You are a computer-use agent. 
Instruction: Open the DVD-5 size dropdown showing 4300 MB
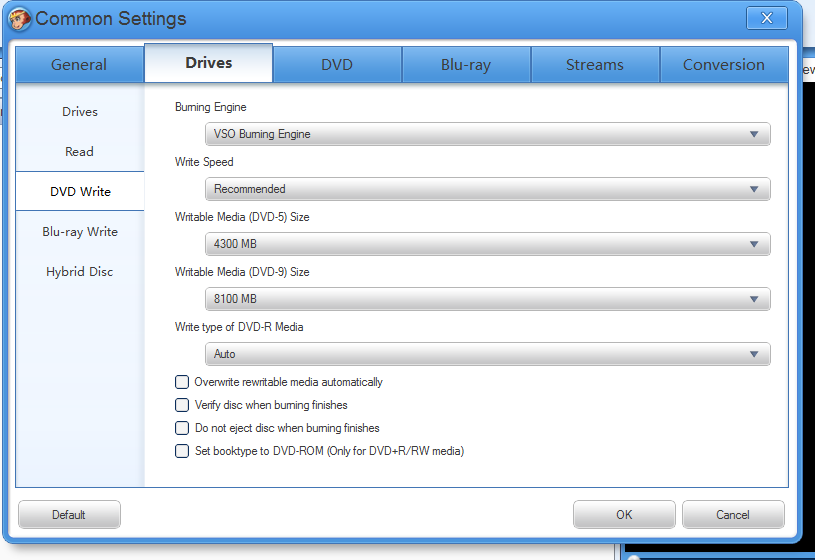tap(488, 244)
